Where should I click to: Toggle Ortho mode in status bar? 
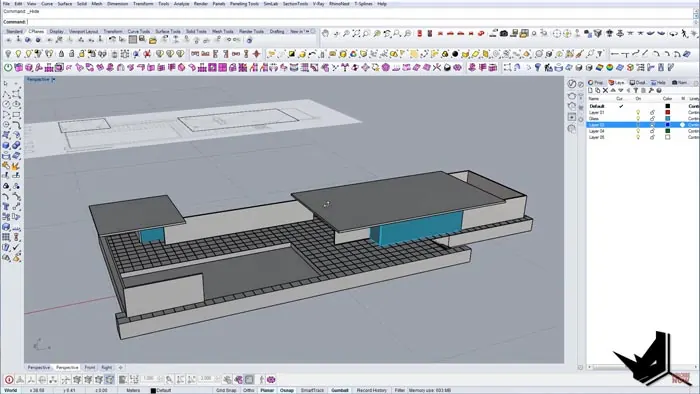click(x=249, y=390)
